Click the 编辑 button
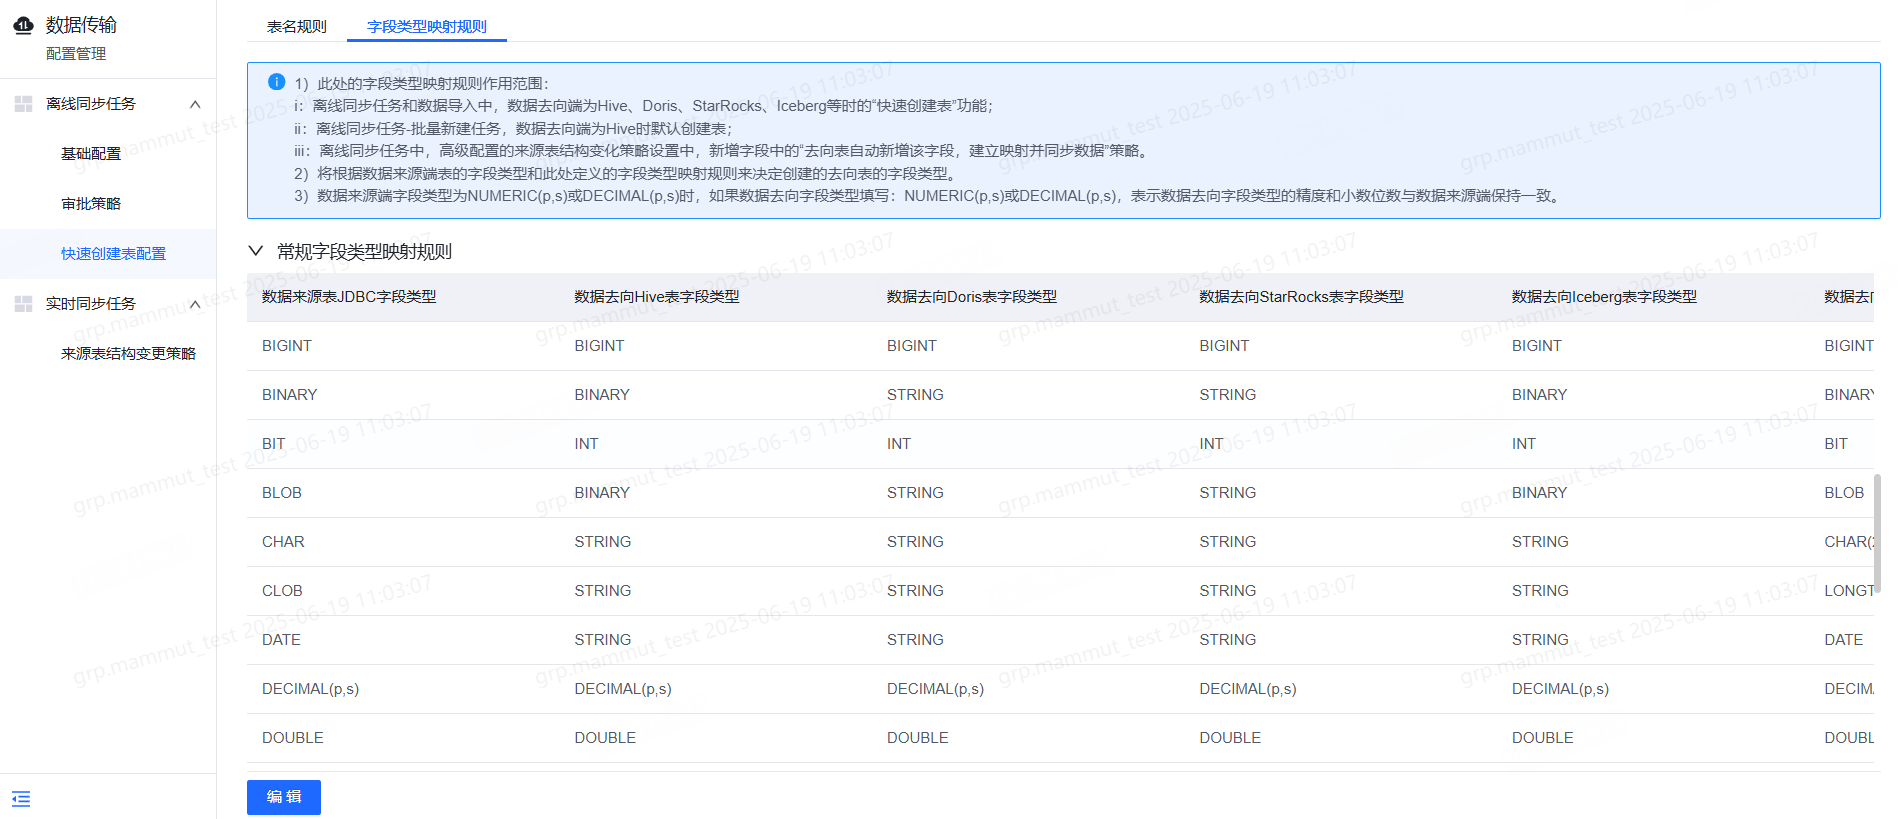The width and height of the screenshot is (1898, 819). tap(284, 797)
